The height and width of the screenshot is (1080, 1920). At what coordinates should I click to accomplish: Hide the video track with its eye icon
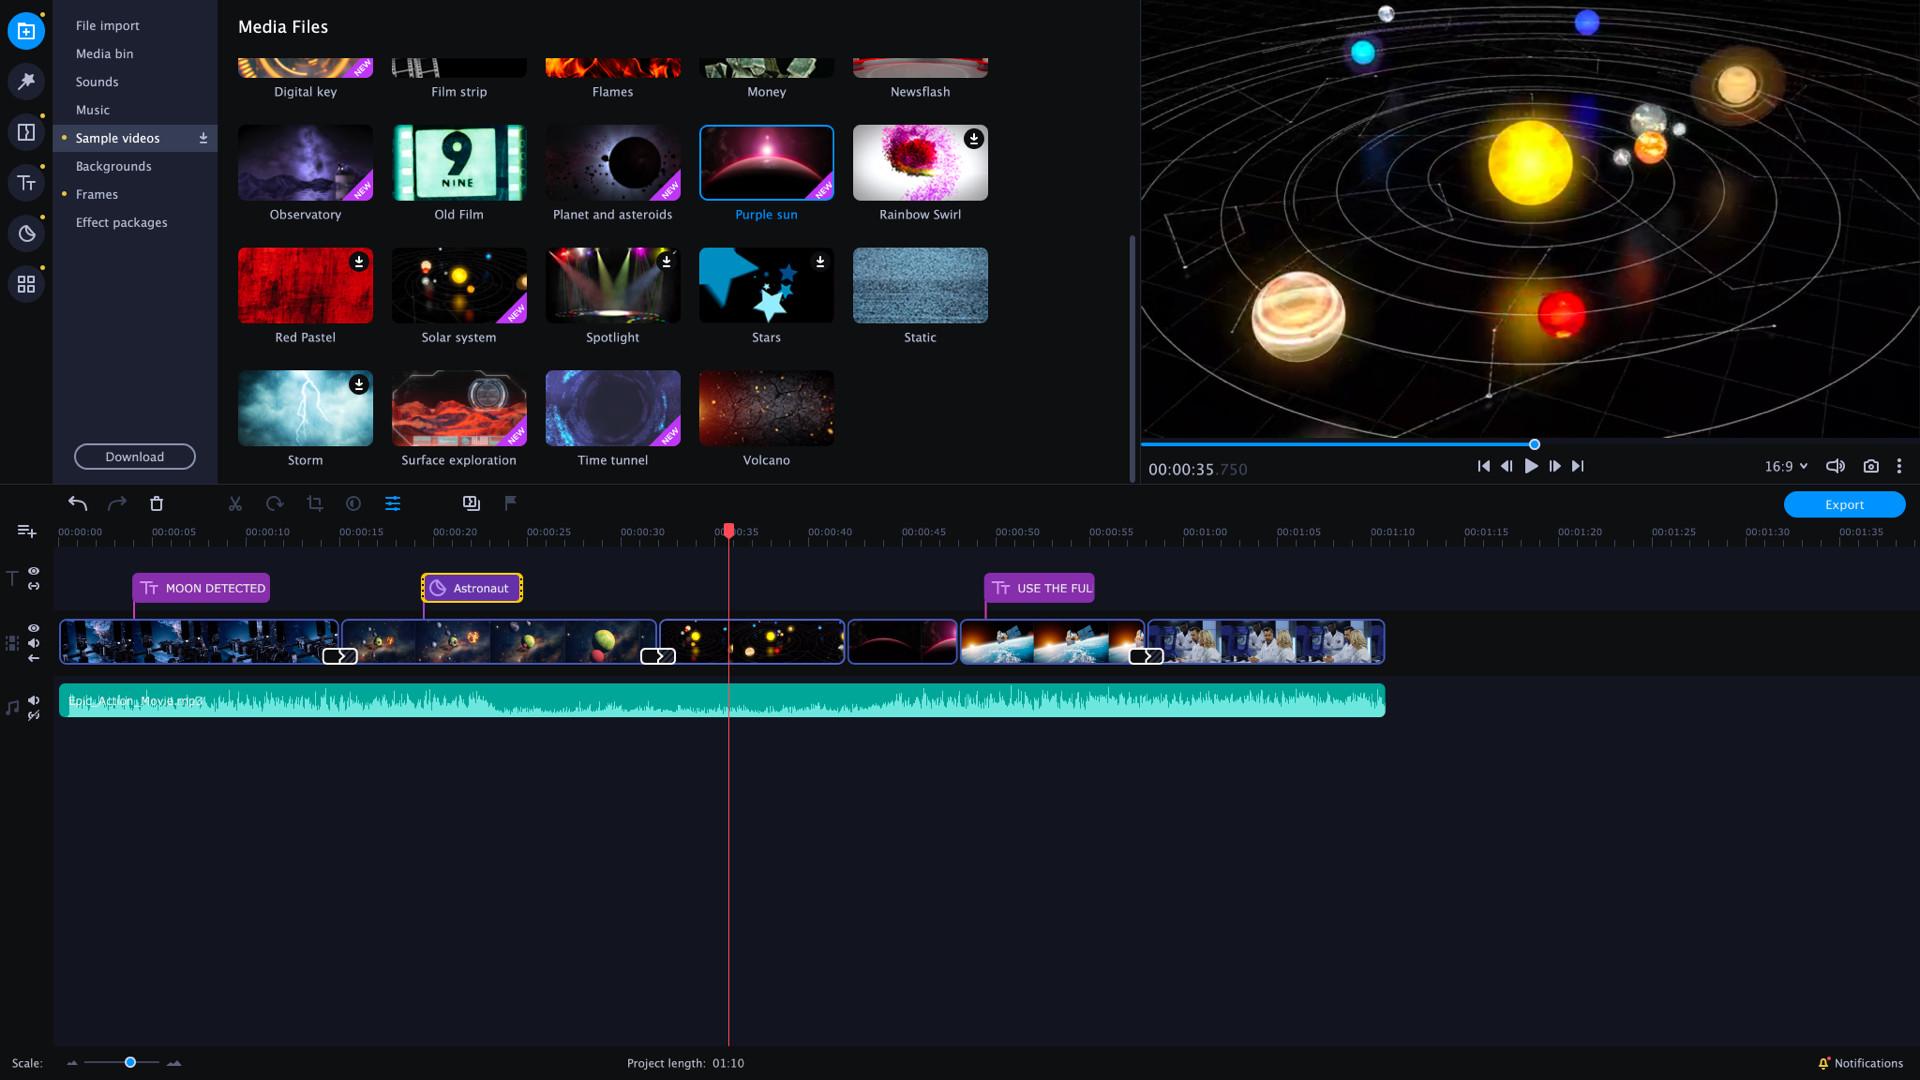coord(33,627)
